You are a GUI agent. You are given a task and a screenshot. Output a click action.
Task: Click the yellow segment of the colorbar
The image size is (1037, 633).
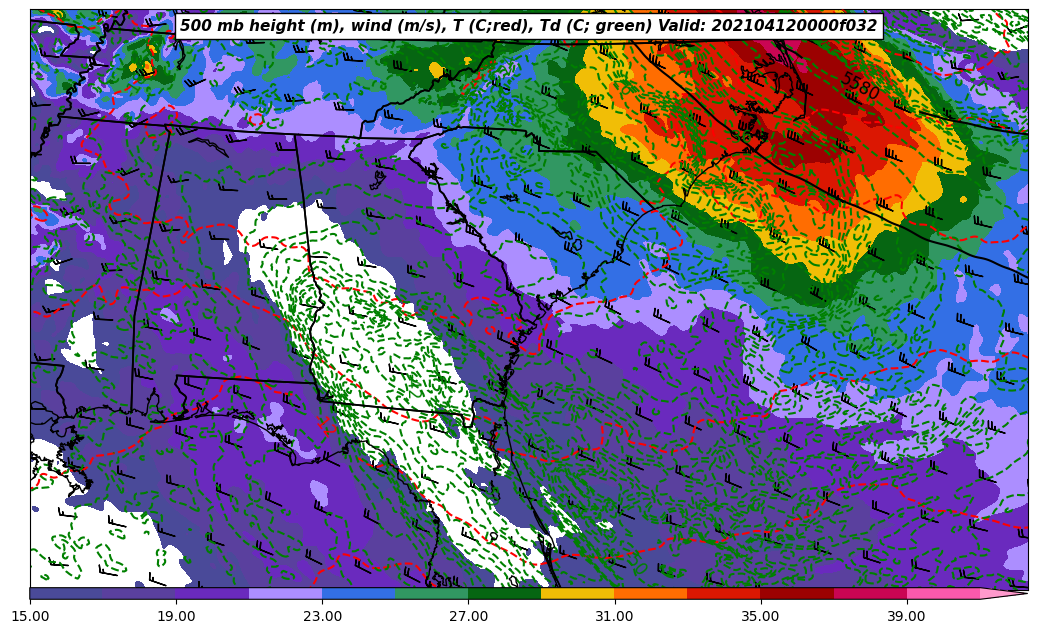pyautogui.click(x=577, y=593)
